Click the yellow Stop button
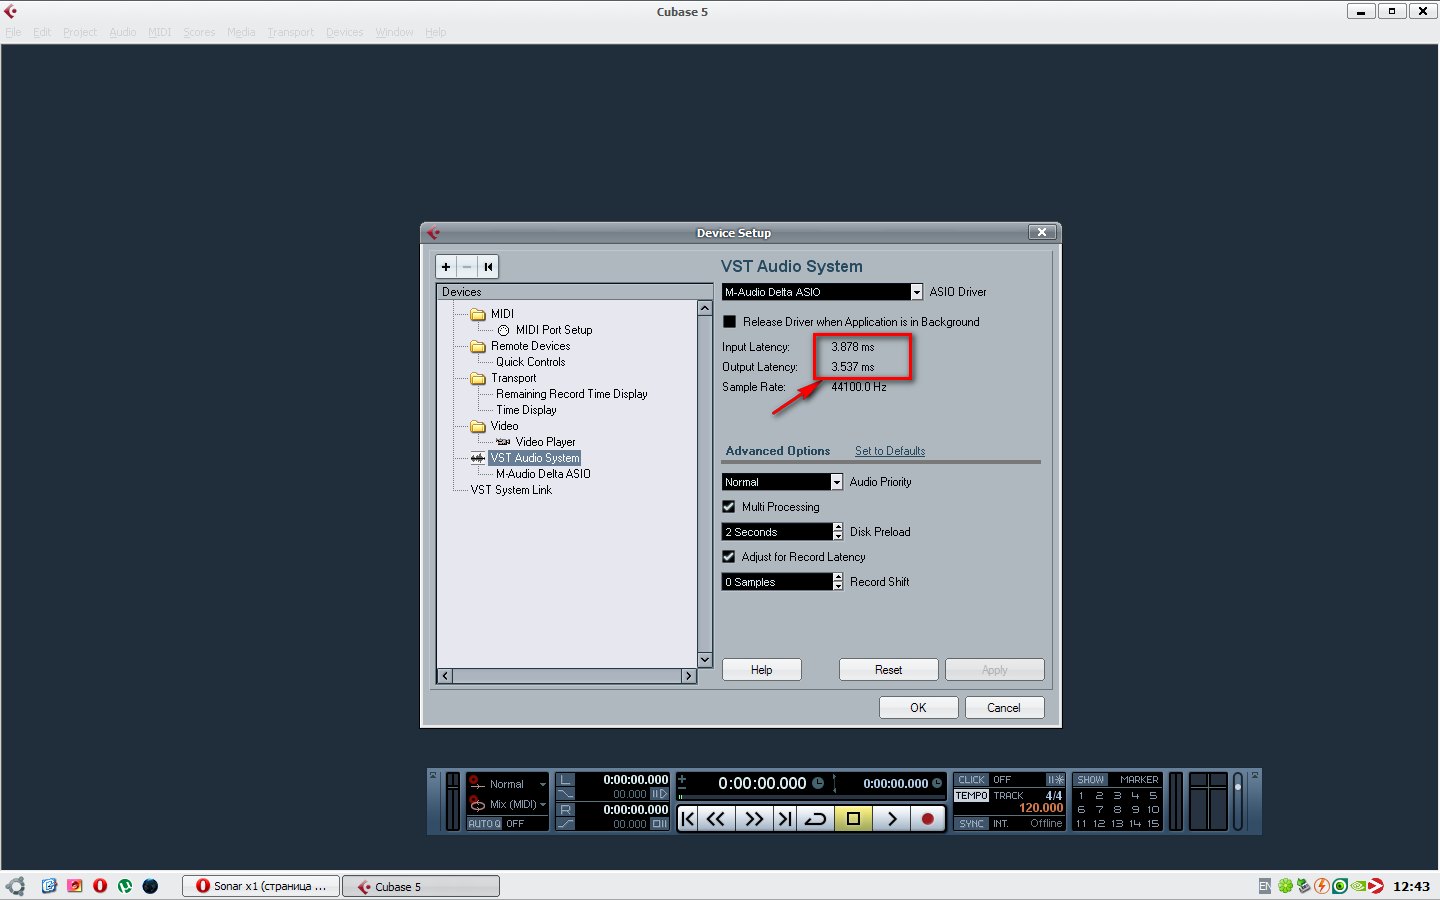 click(x=853, y=819)
